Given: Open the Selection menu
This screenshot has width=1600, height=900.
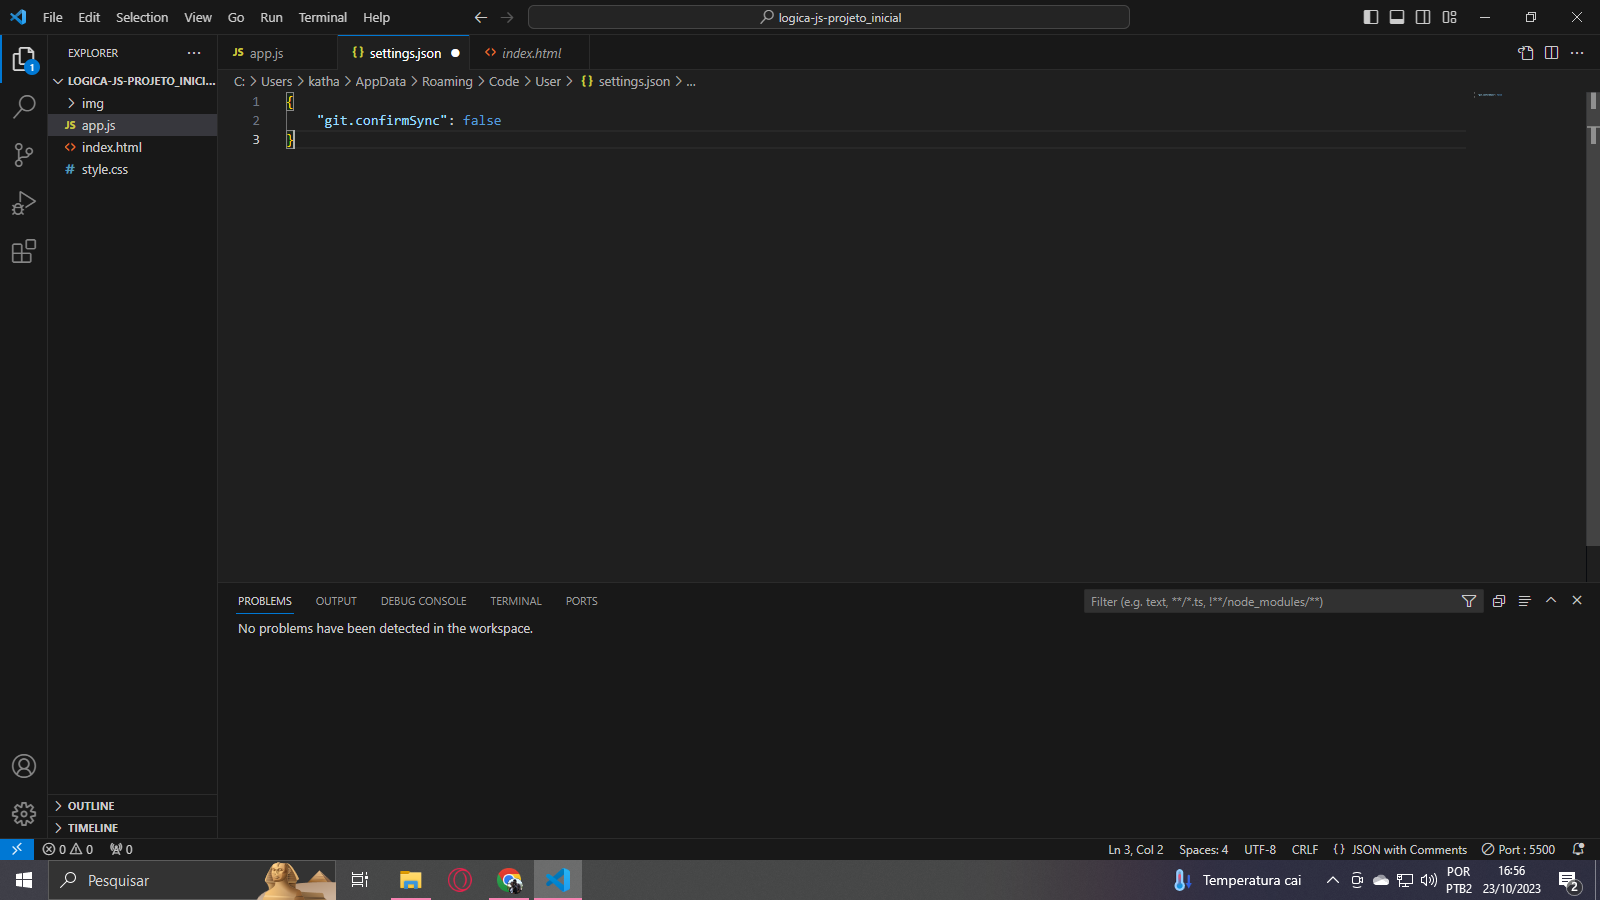Looking at the screenshot, I should pyautogui.click(x=142, y=17).
